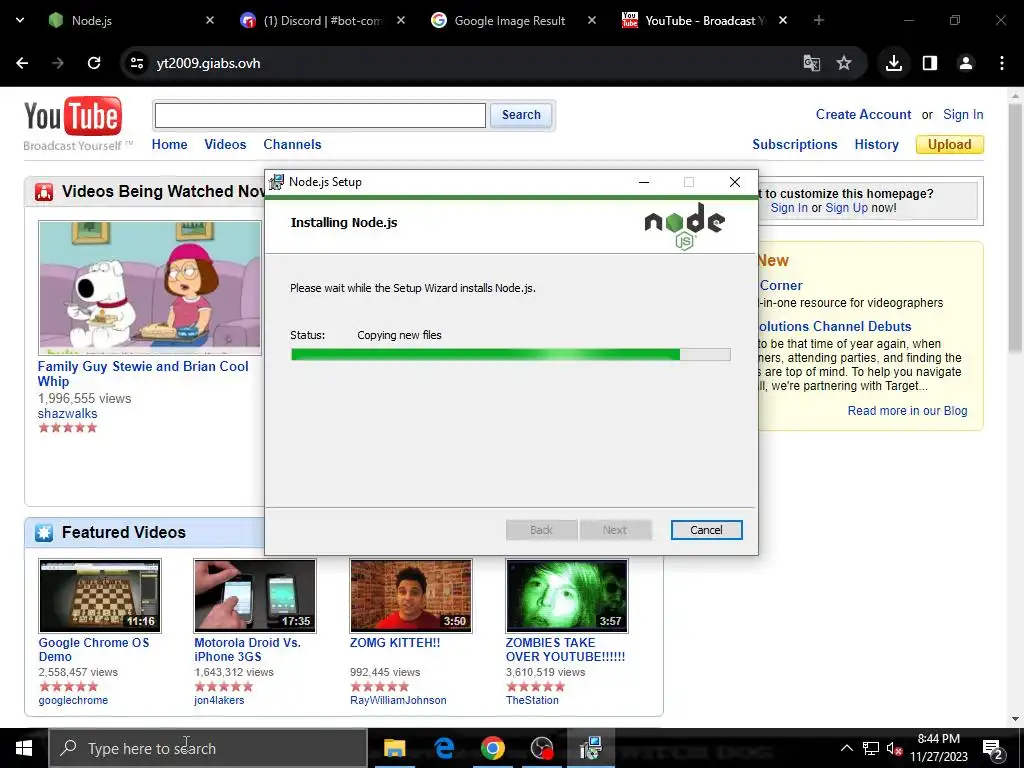The image size is (1024, 768).
Task: Open ZOMG KITTEH!! video thumbnail
Action: click(x=411, y=596)
